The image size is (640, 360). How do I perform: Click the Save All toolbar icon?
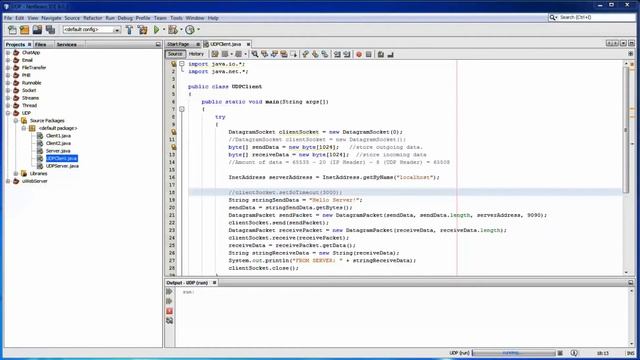click(x=50, y=29)
